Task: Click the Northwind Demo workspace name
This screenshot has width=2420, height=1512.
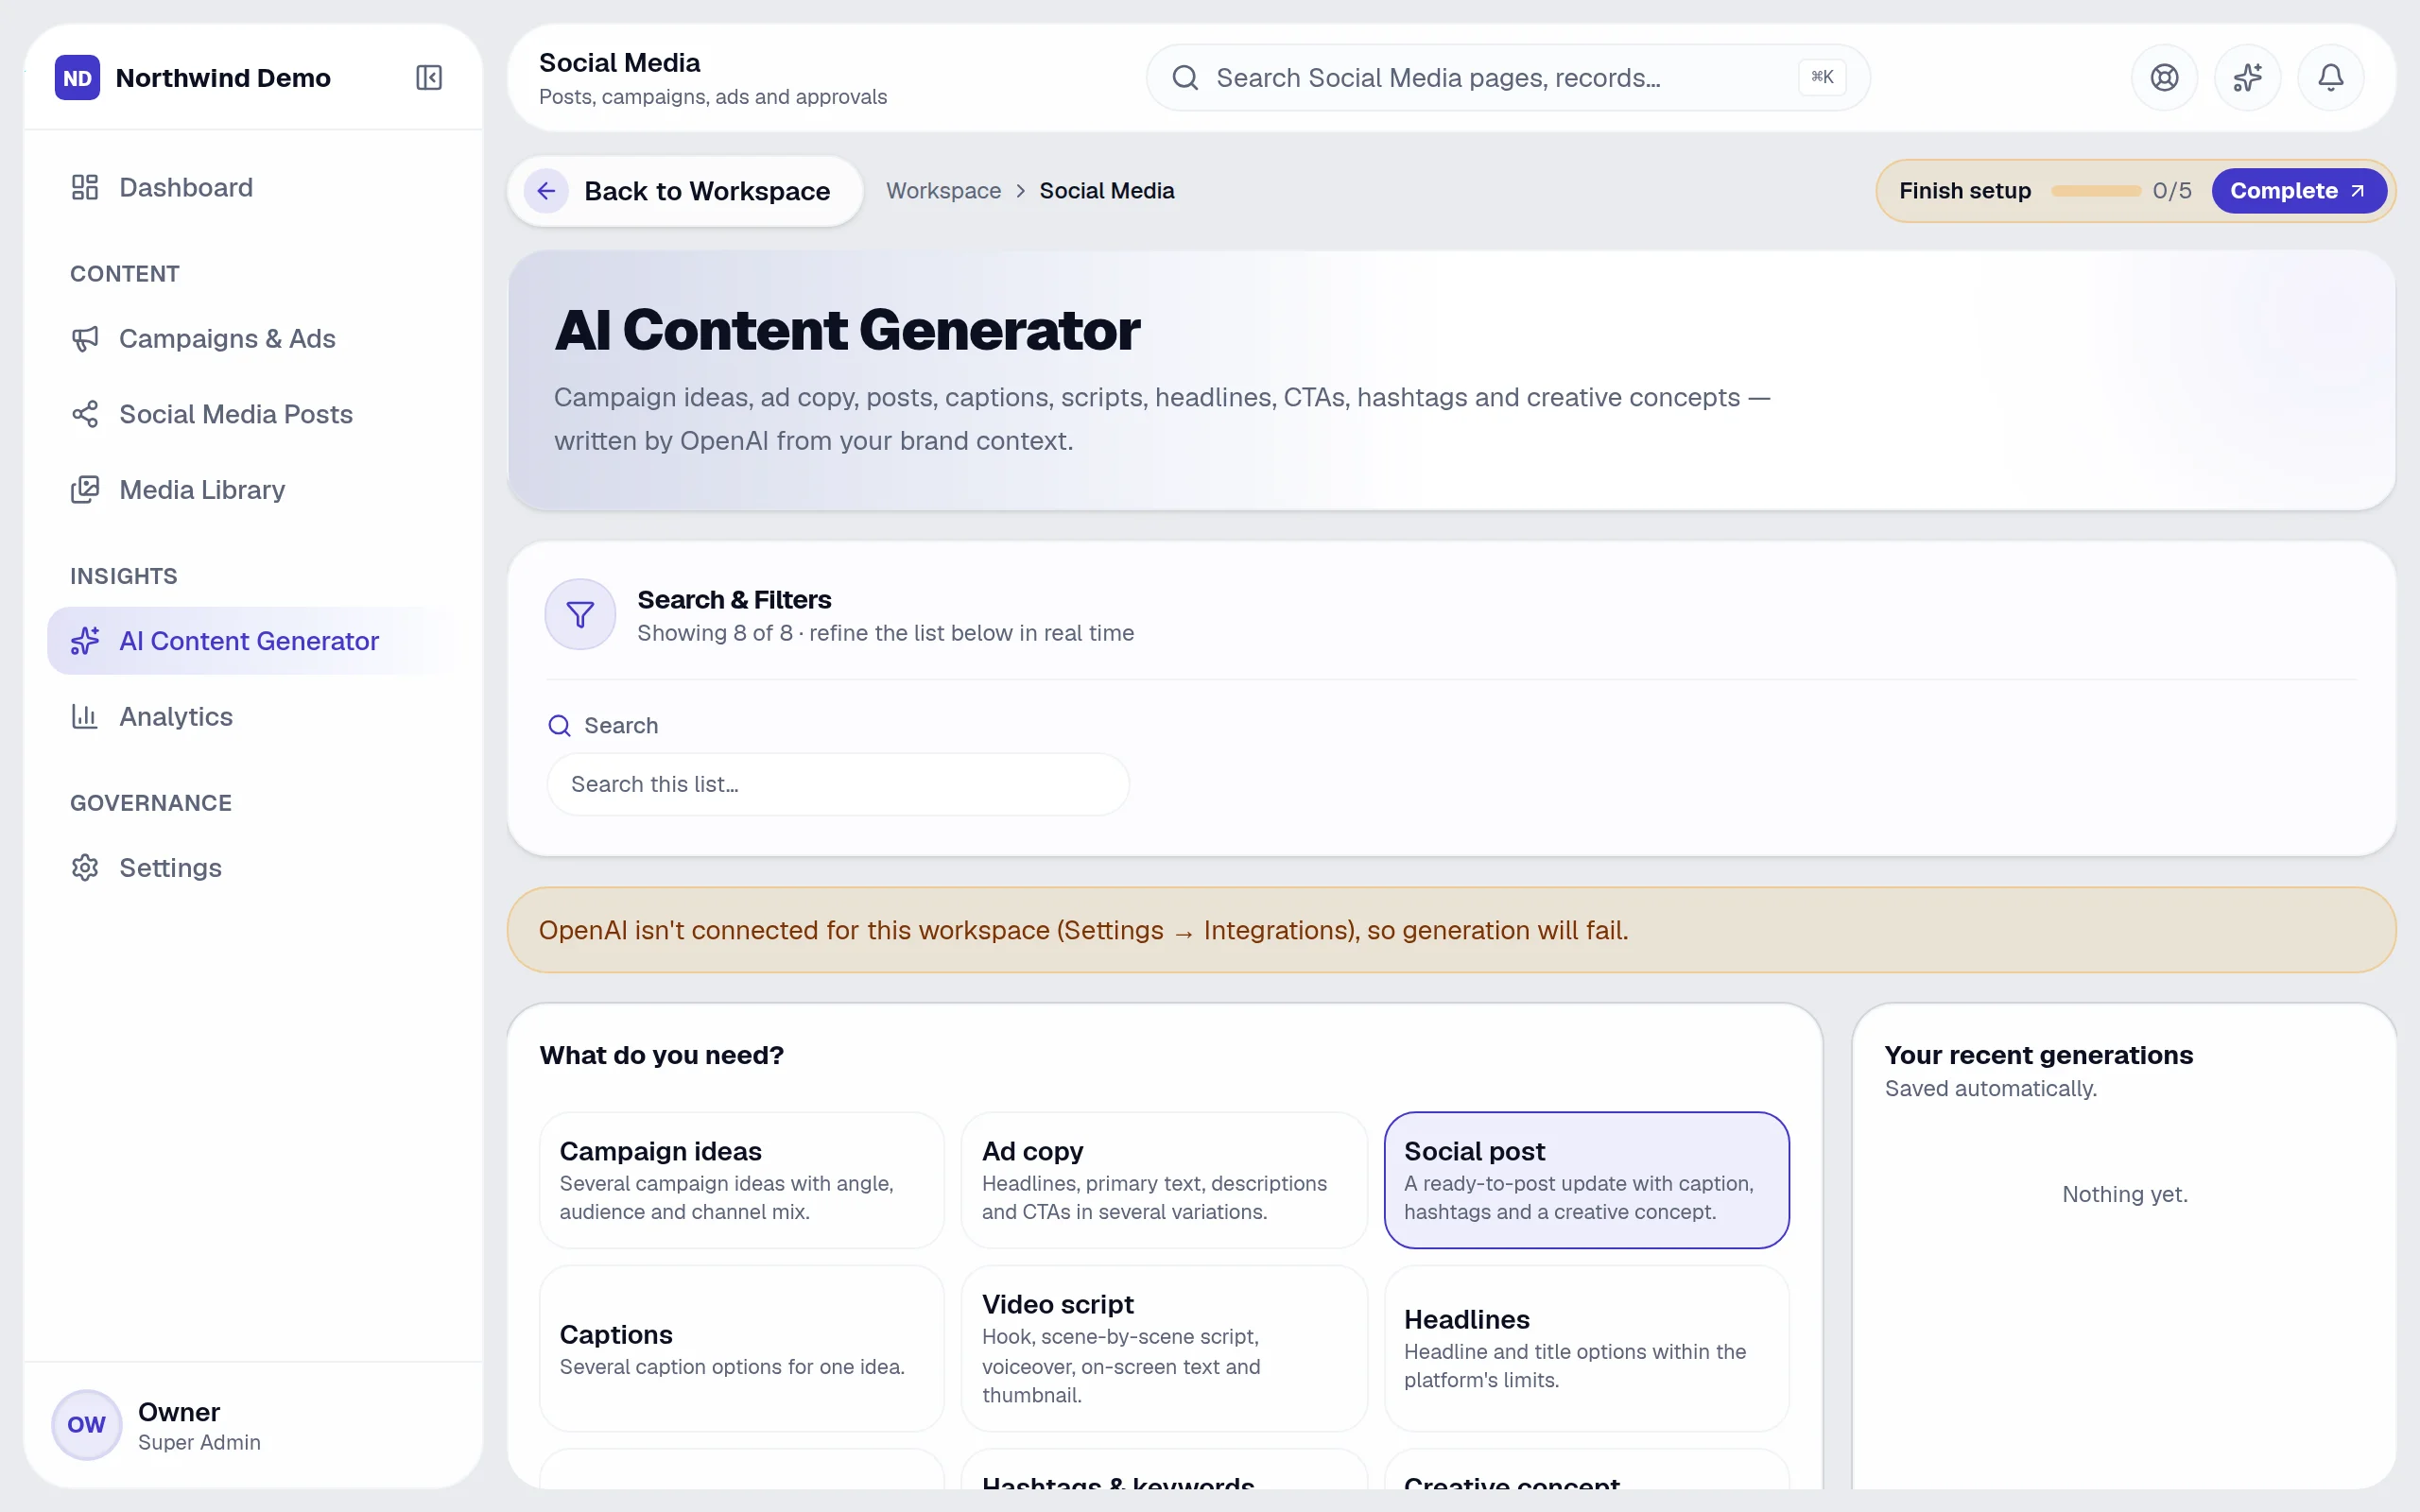Action: click(x=223, y=77)
